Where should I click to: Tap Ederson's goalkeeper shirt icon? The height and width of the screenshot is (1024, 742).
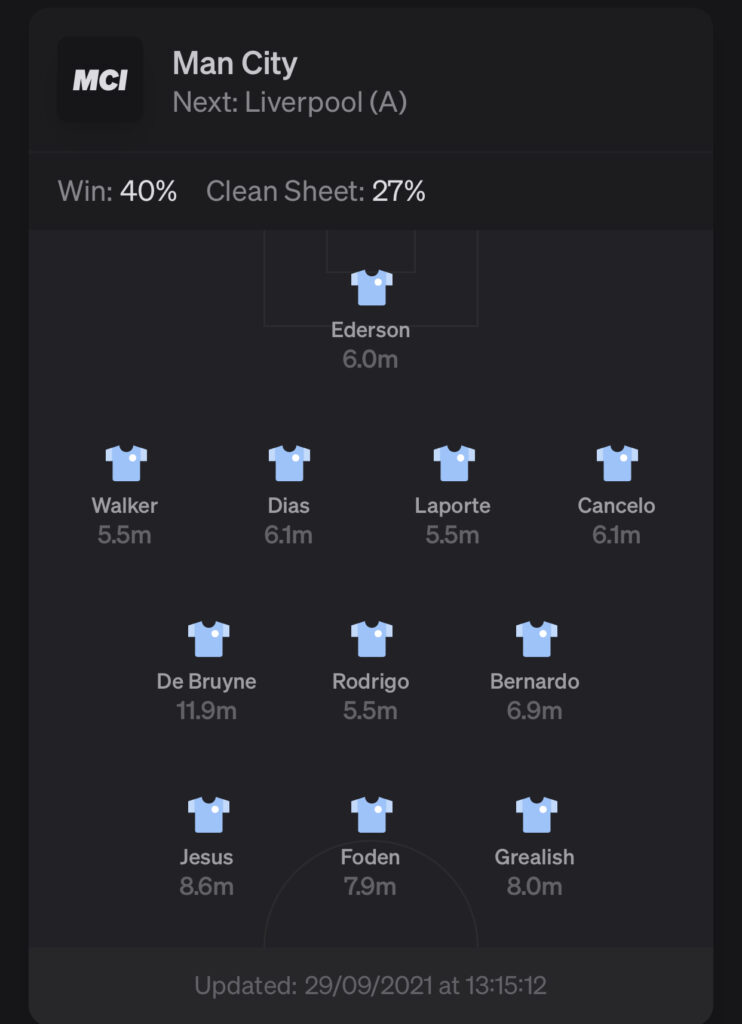tap(372, 287)
